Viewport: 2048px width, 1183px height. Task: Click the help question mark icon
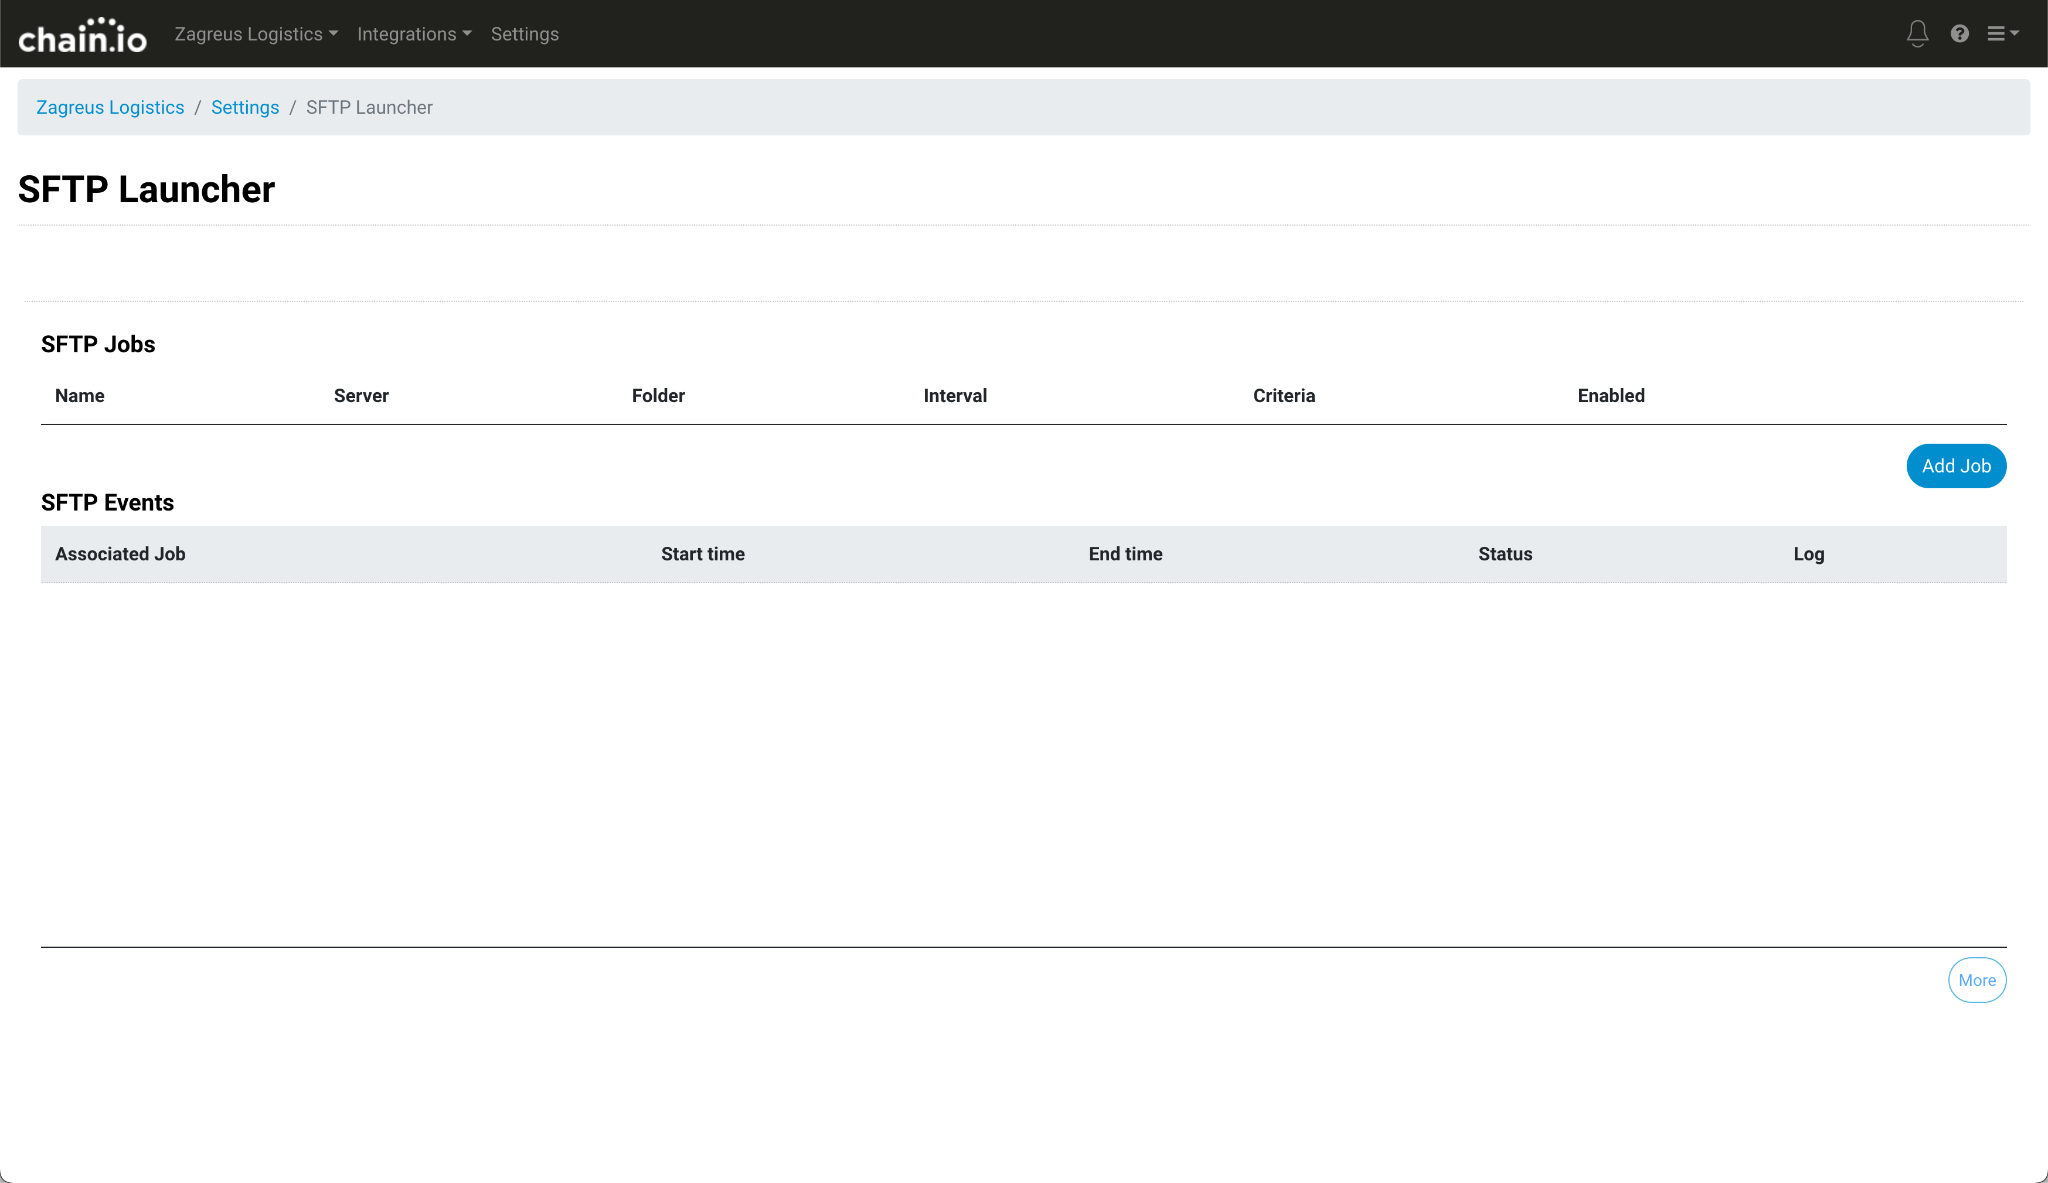[x=1959, y=34]
